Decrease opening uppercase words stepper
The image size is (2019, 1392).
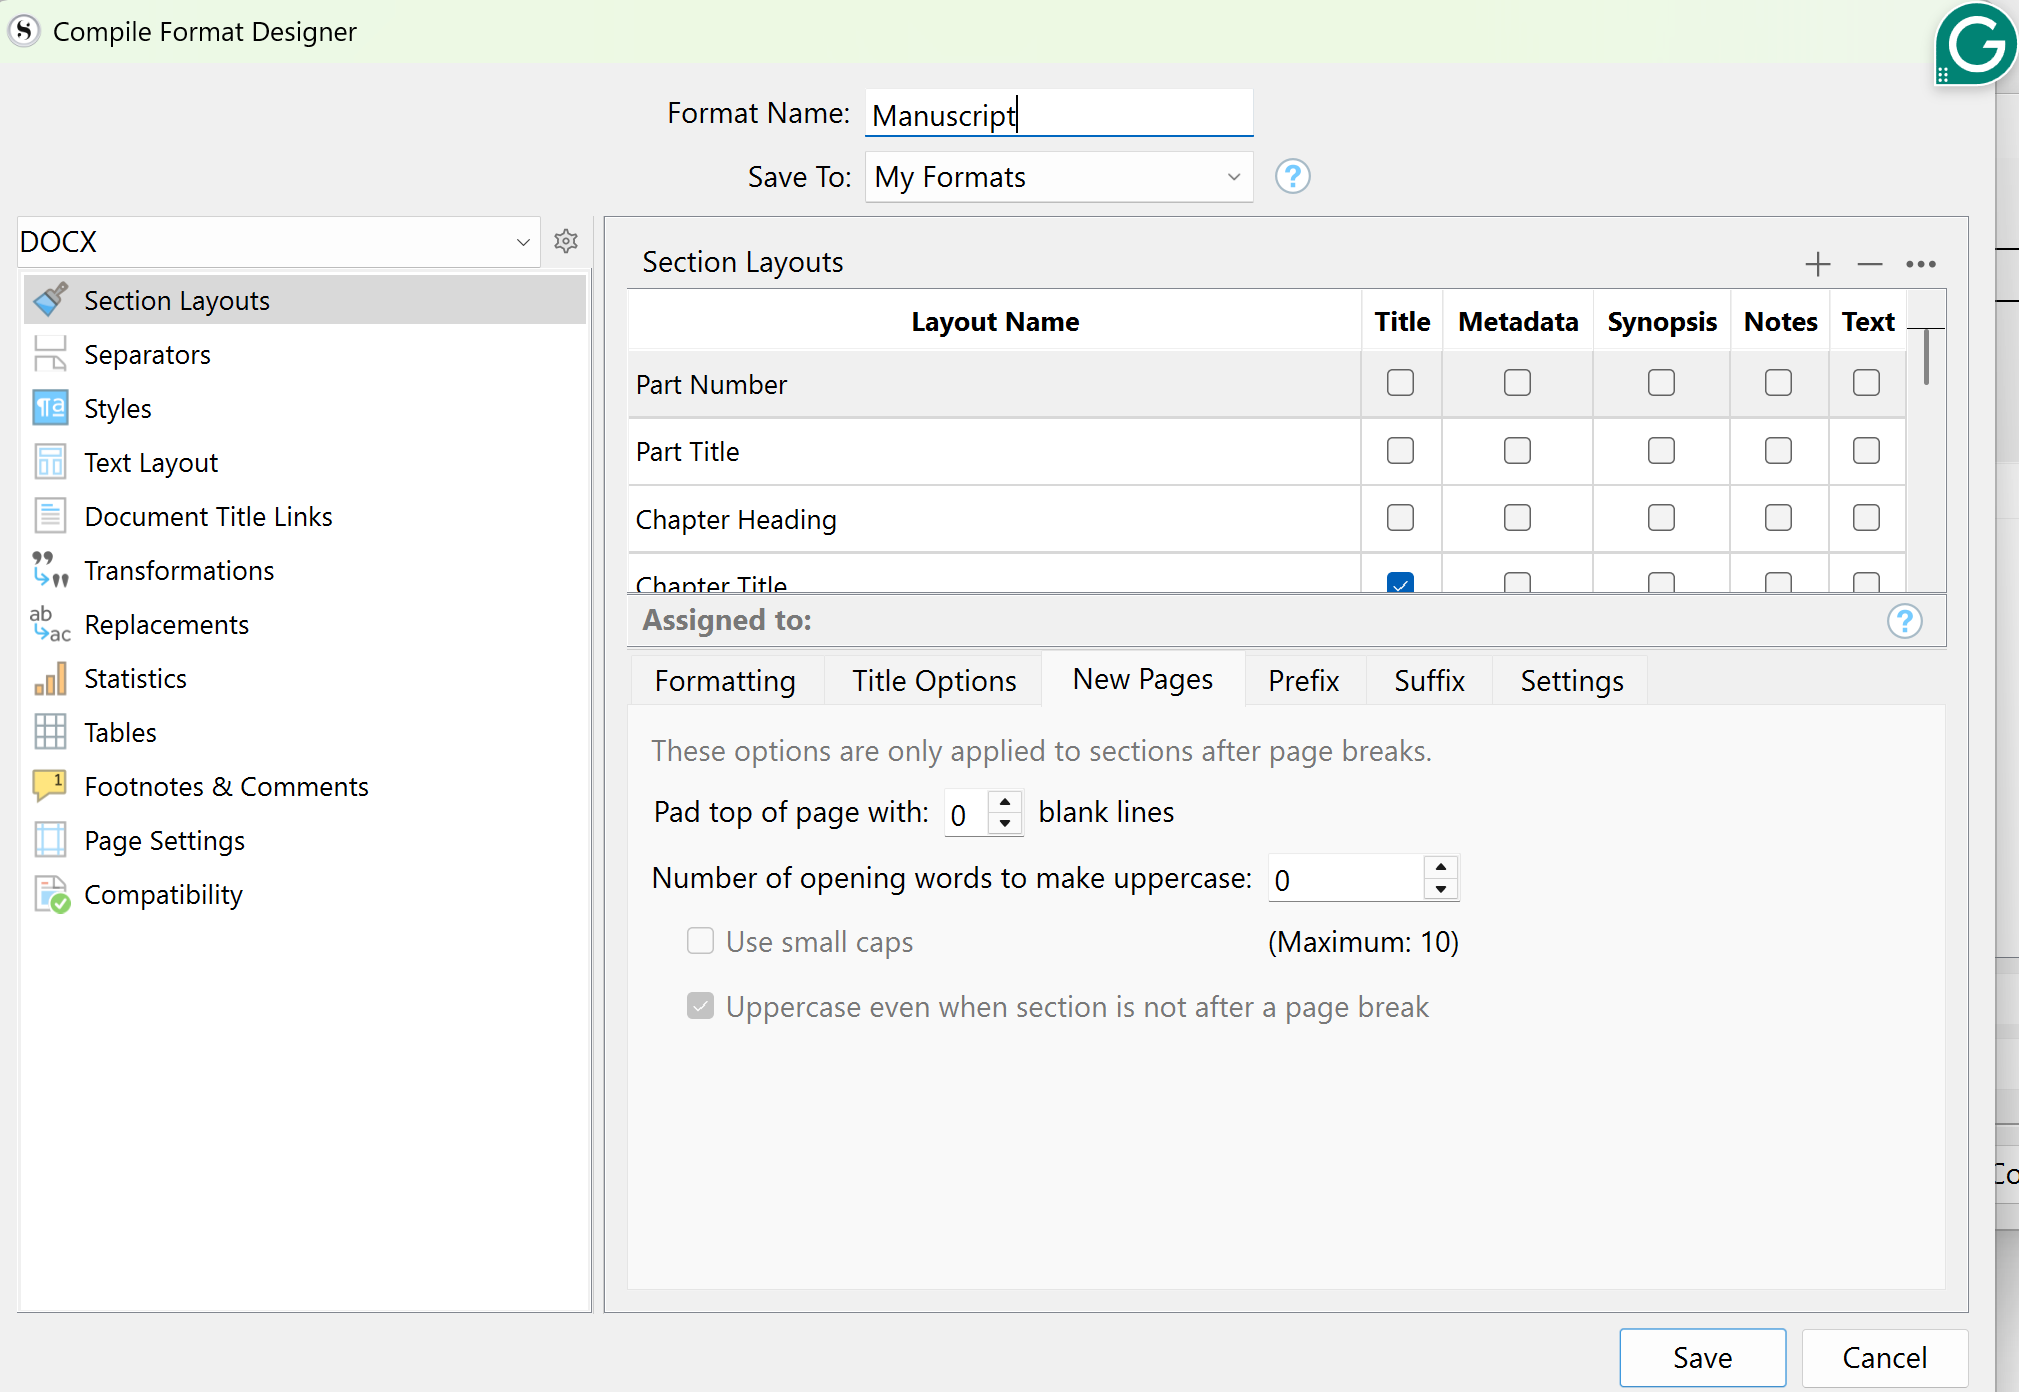(1441, 889)
